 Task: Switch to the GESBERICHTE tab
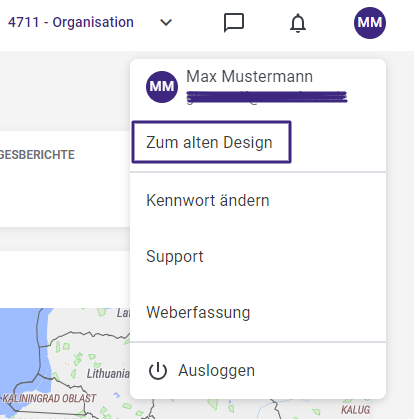pyautogui.click(x=37, y=155)
